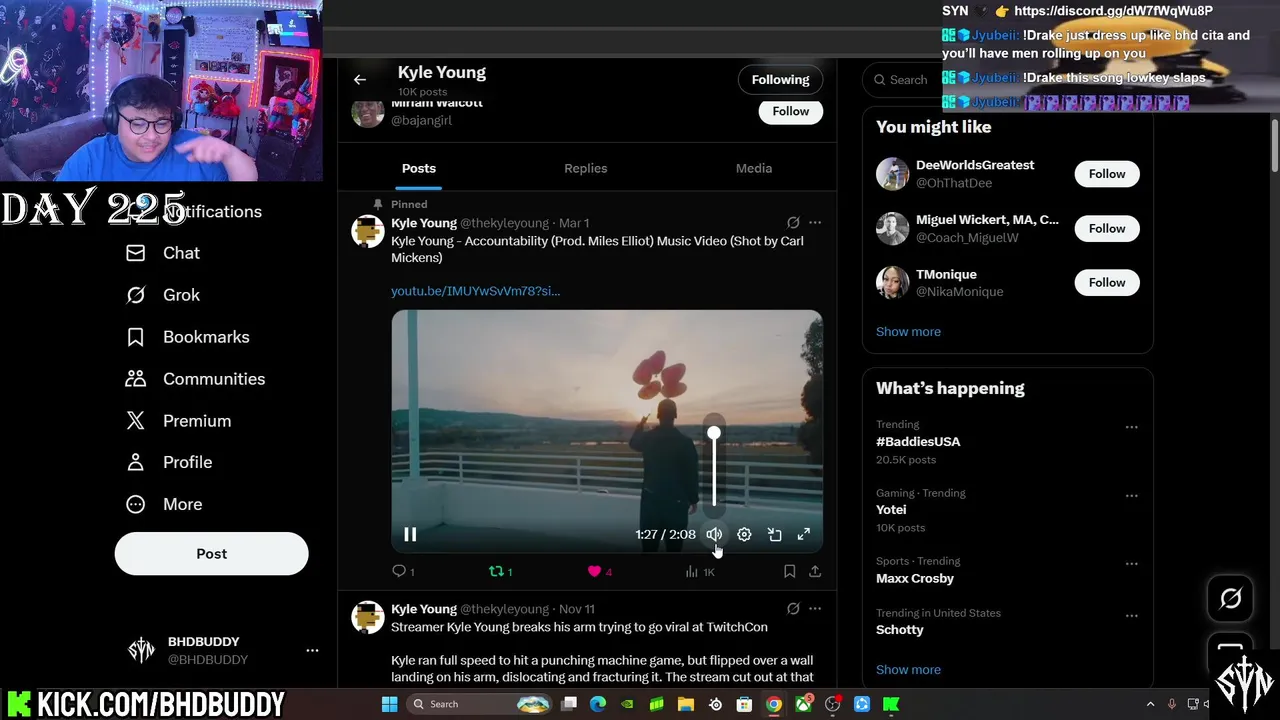Open the youtu.be link in pinned post

[x=475, y=291]
